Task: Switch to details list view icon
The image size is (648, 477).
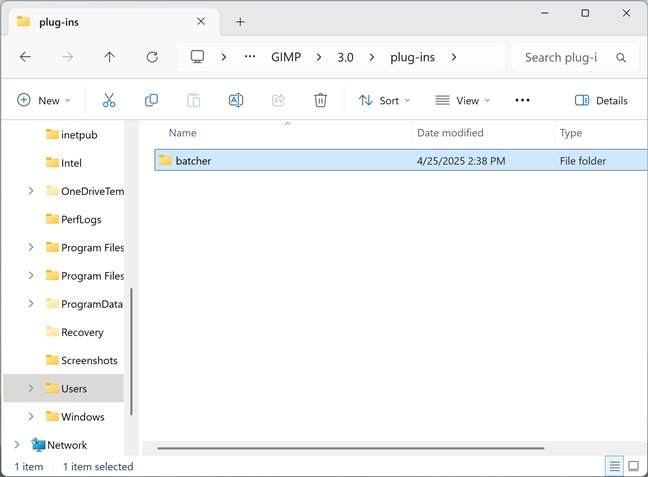Action: tap(615, 466)
